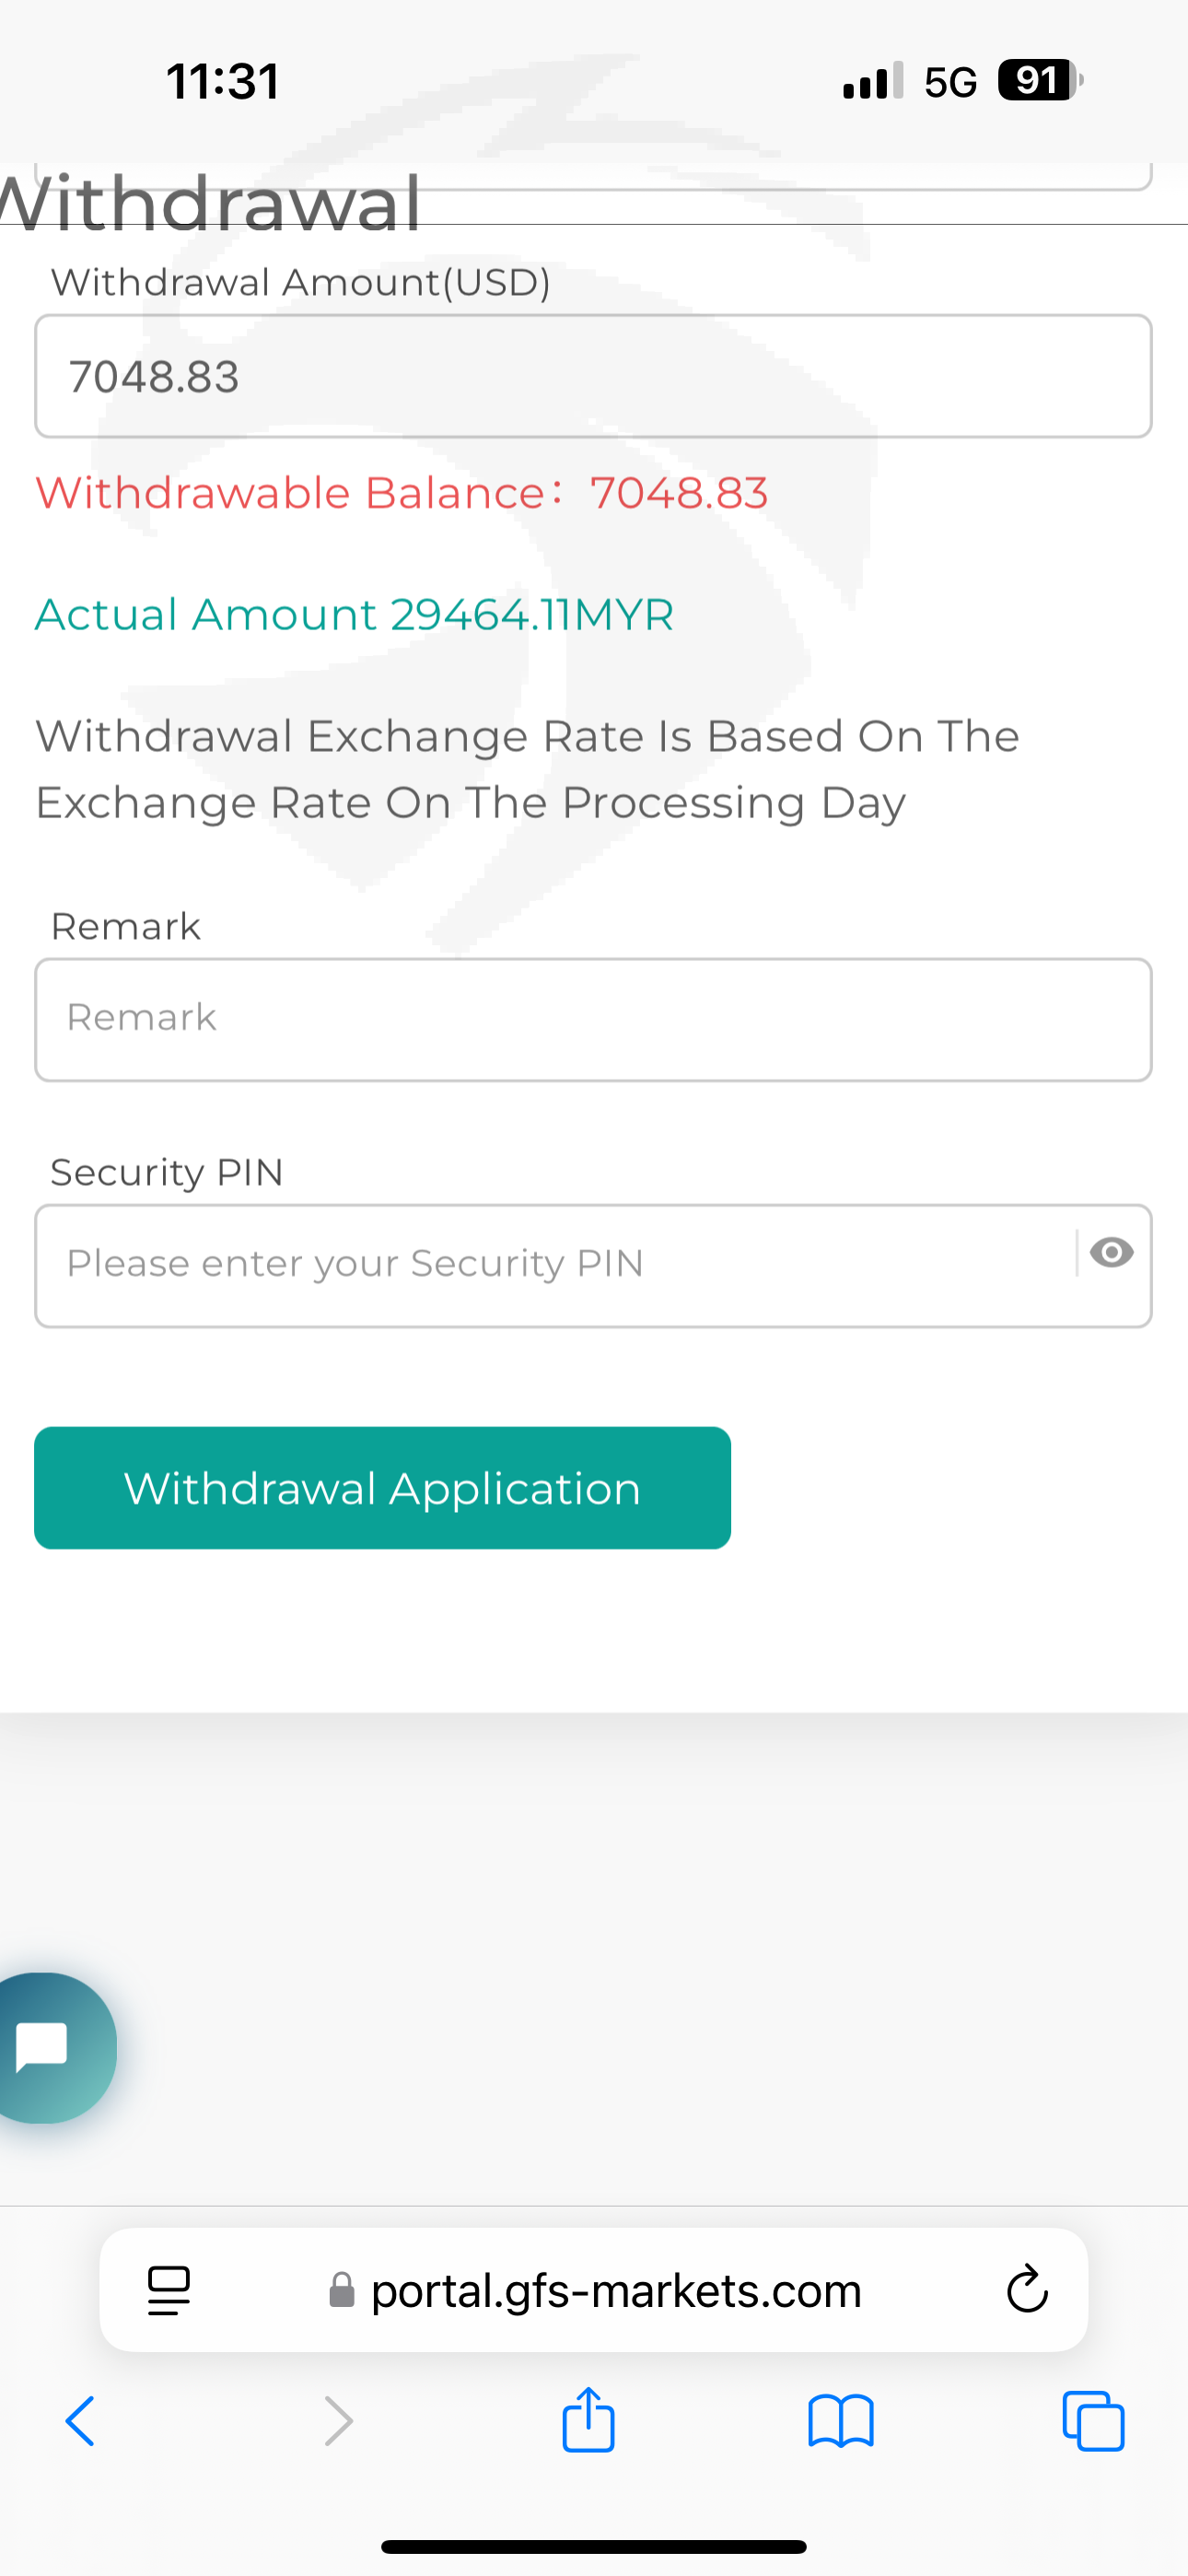Go back to the previous page
Viewport: 1188px width, 2576px height.
pyautogui.click(x=80, y=2421)
